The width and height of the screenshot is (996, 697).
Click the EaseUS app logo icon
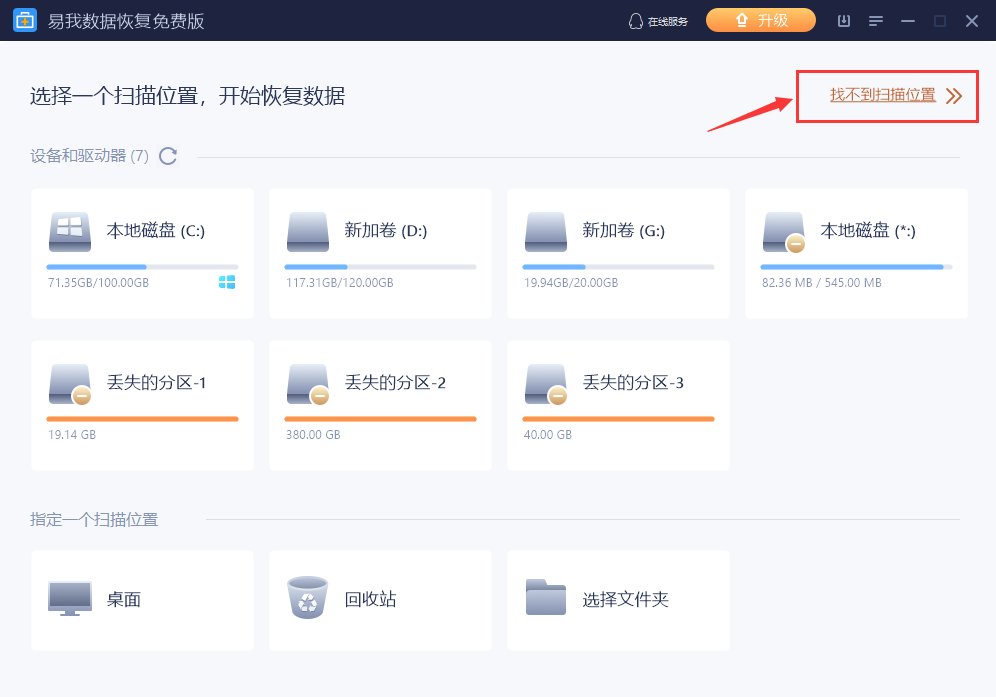click(x=25, y=20)
